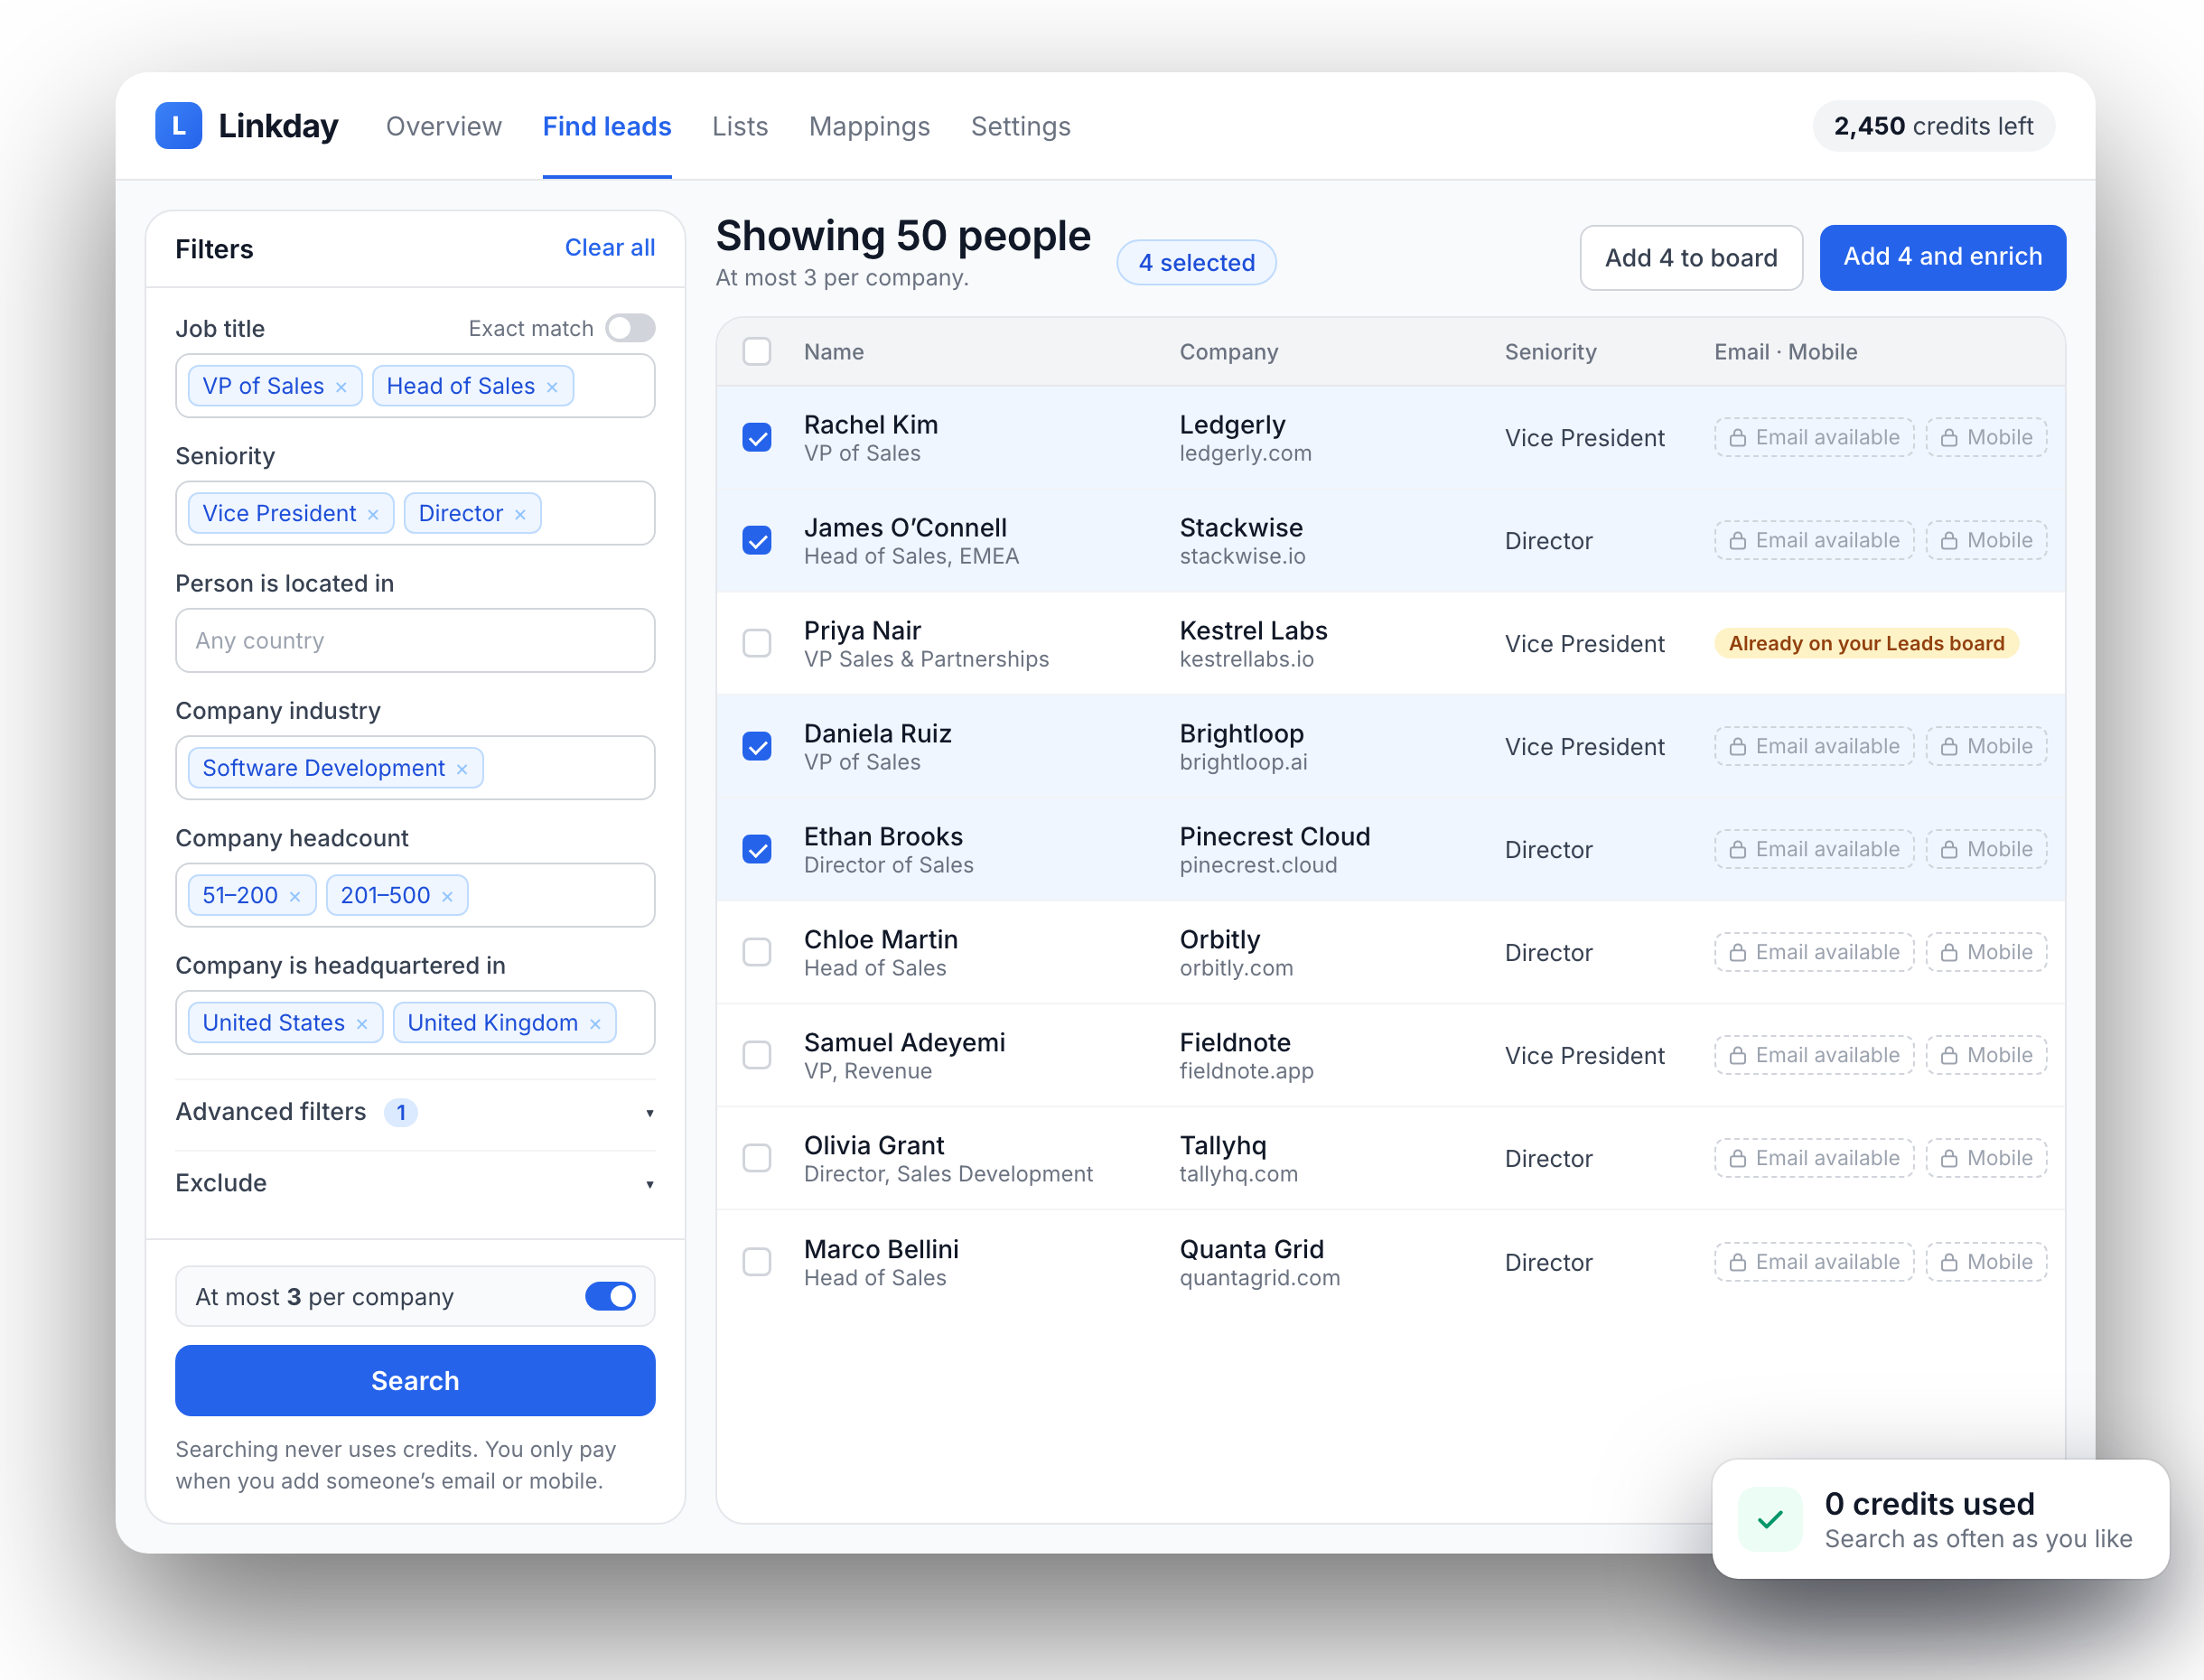Screen dimensions: 2204x1680
Task: Click Mobile badge for Samuel Adeyemi
Action: coord(1986,1055)
